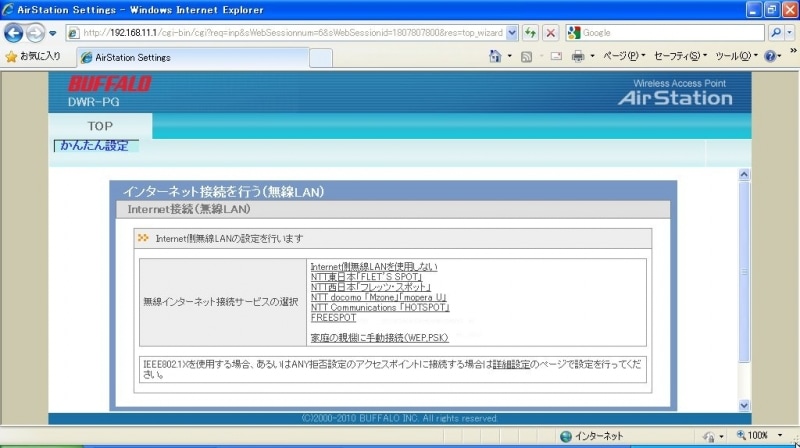Click the page scrollbar down arrow

click(x=744, y=406)
